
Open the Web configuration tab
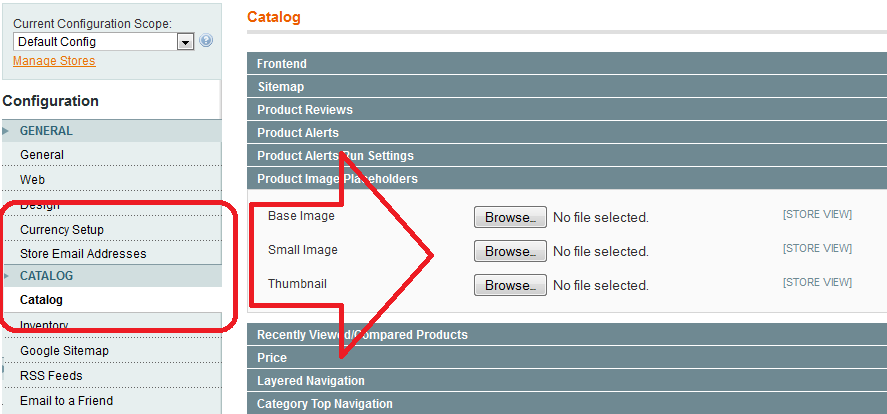coord(32,180)
